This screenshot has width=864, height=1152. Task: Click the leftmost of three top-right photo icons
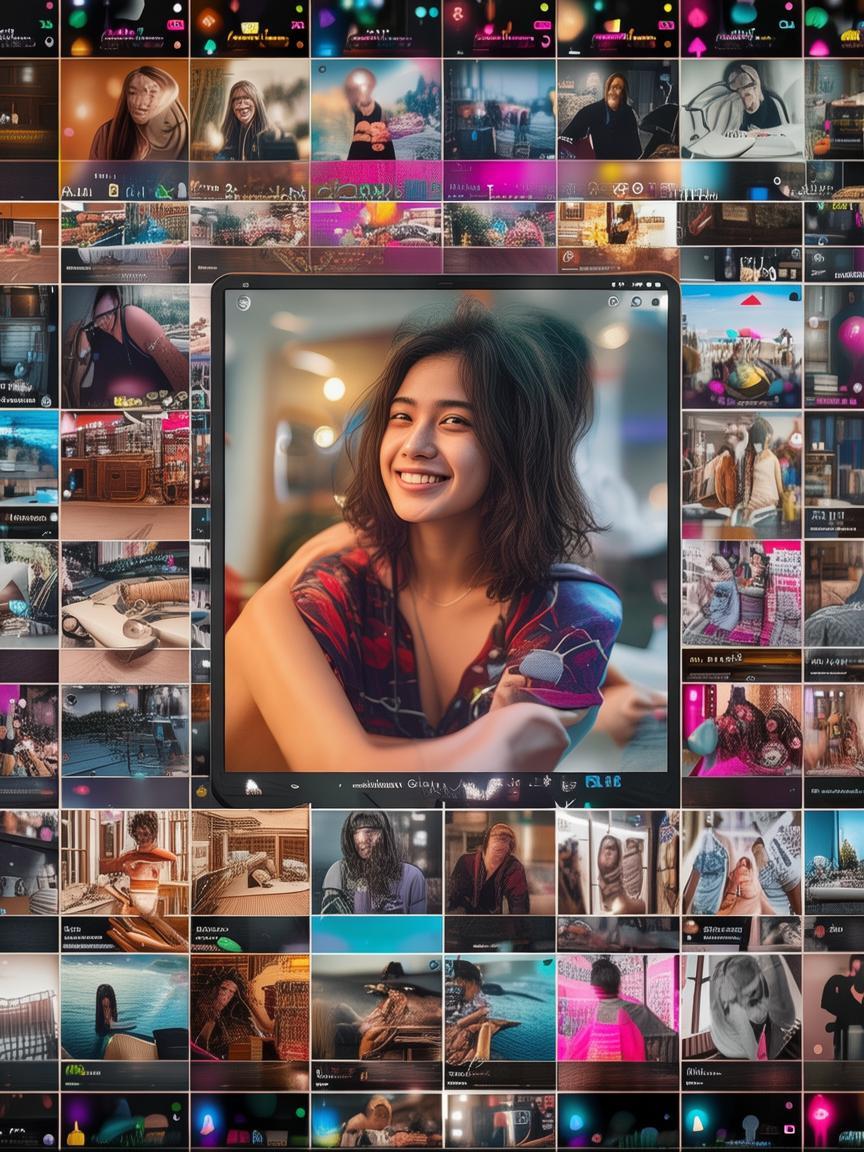point(614,302)
